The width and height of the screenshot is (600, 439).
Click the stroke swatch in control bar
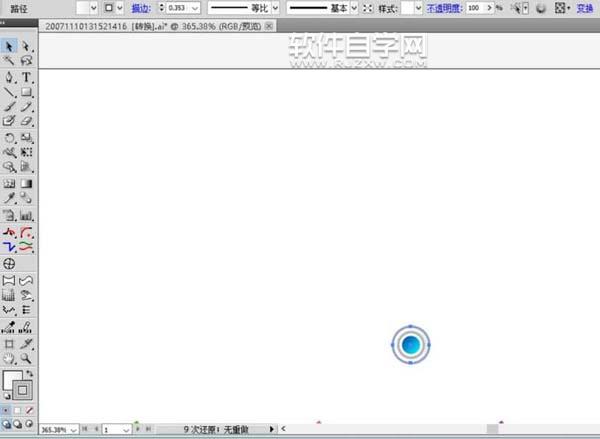[109, 8]
